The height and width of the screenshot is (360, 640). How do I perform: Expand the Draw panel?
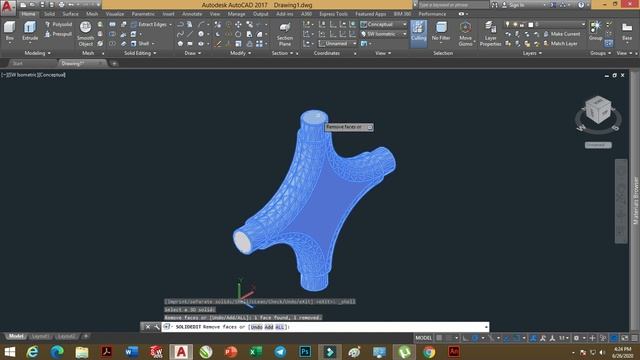193,53
